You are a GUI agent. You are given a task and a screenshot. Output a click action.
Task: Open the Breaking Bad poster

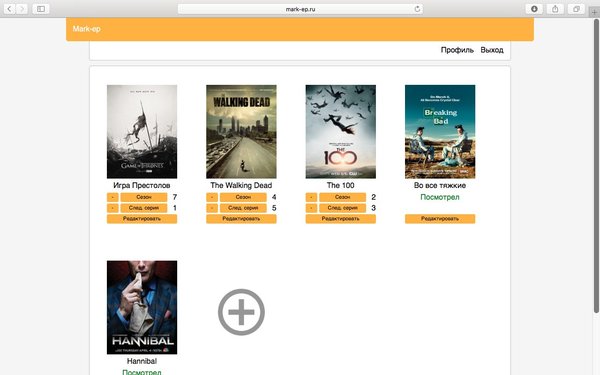[x=440, y=132]
